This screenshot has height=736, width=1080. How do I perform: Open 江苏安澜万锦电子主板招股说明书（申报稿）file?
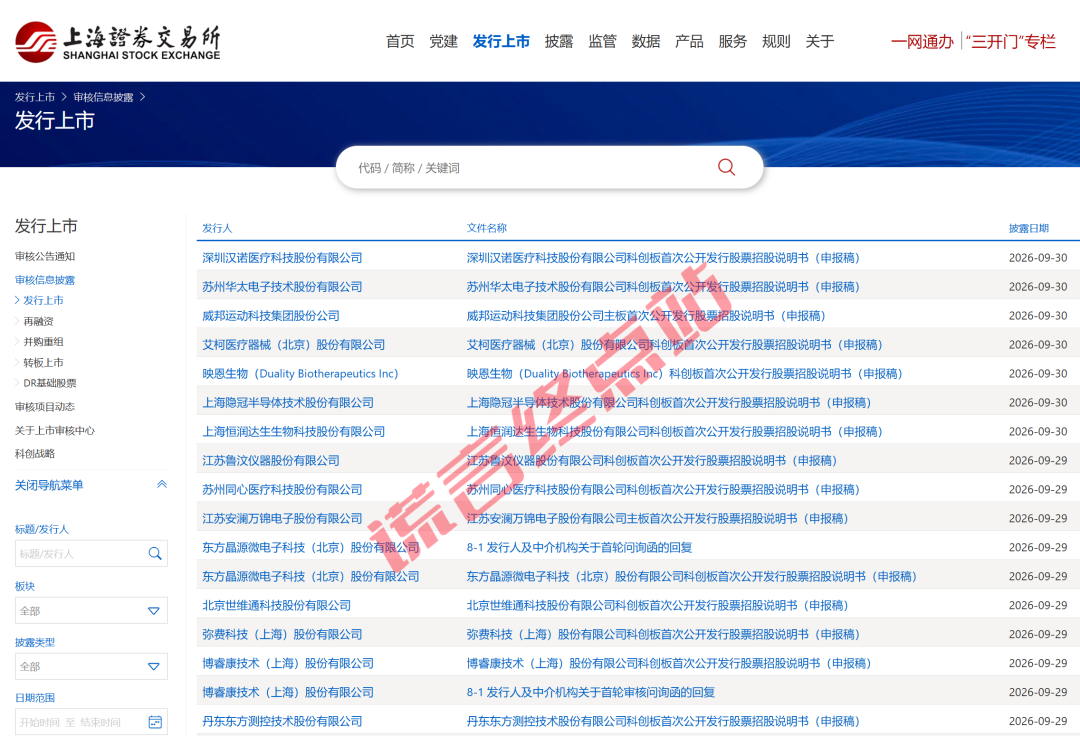point(657,518)
